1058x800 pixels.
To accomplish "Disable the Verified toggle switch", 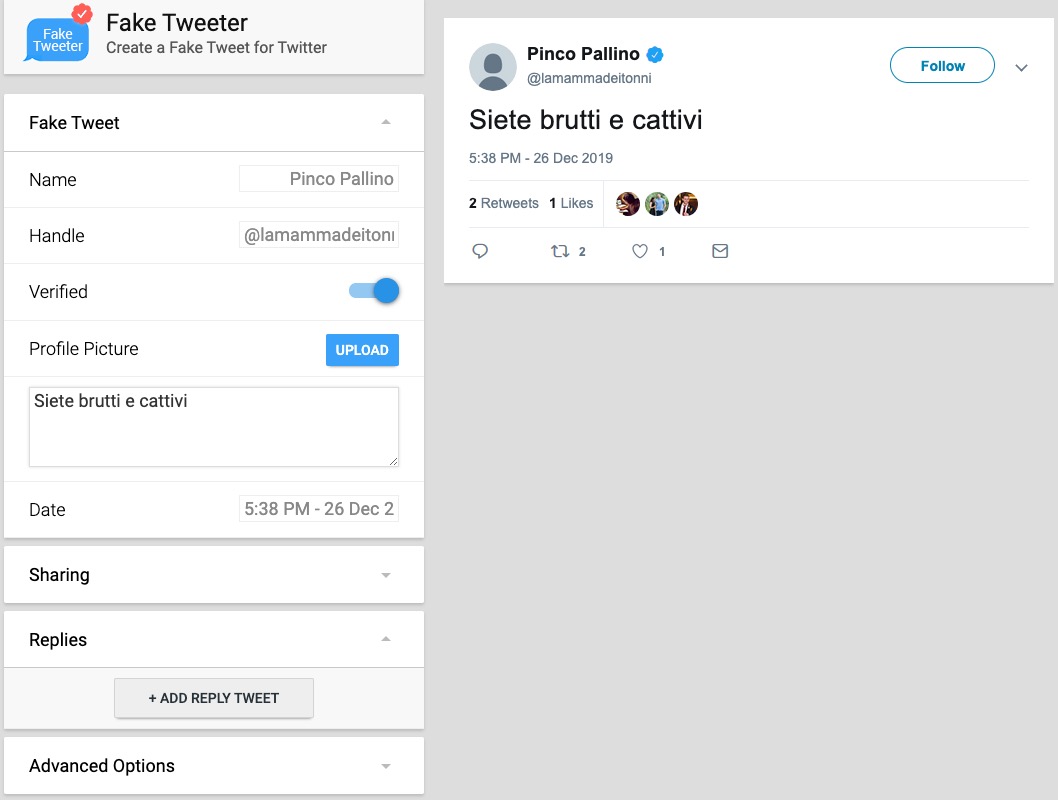I will point(375,291).
